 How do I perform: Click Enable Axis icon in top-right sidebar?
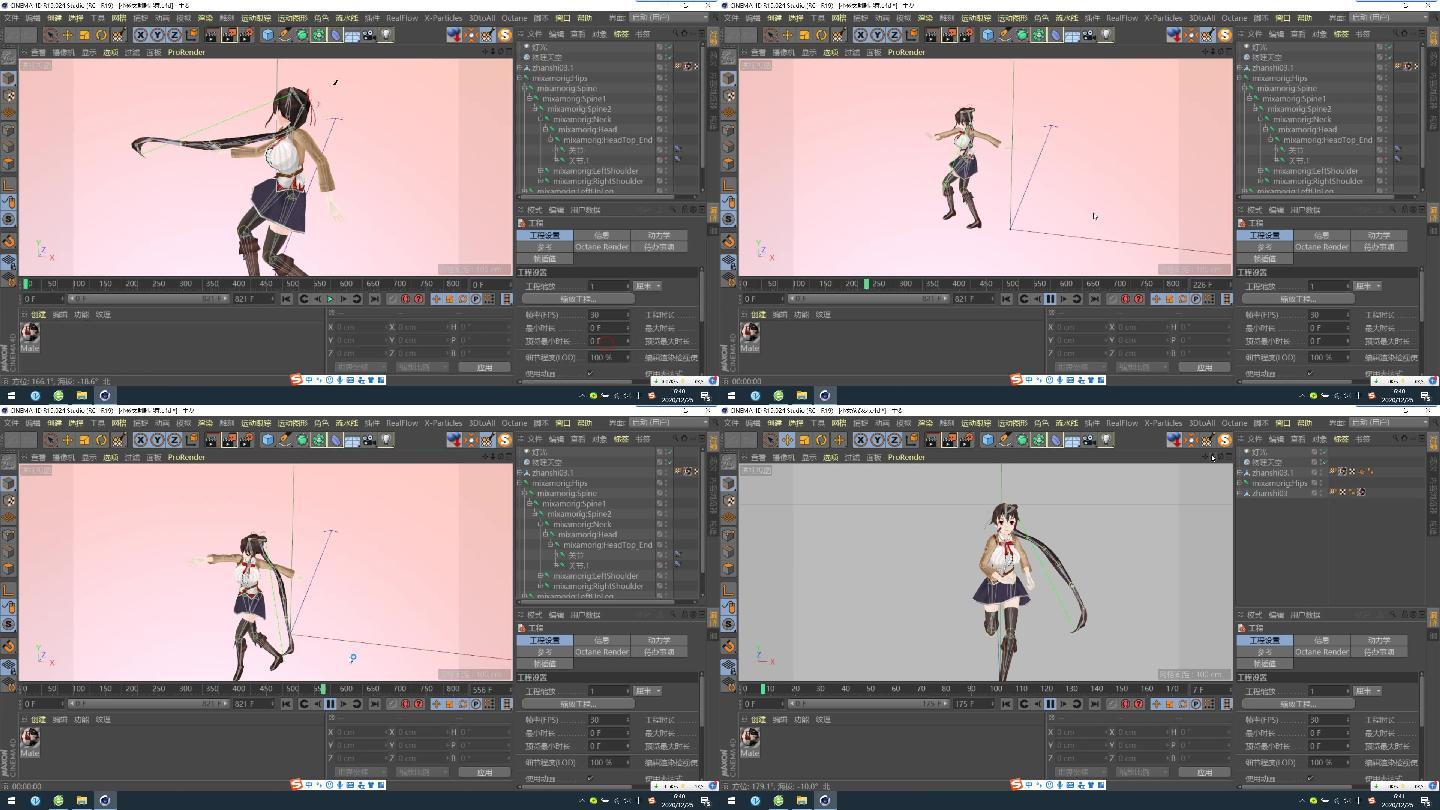pos(729,185)
